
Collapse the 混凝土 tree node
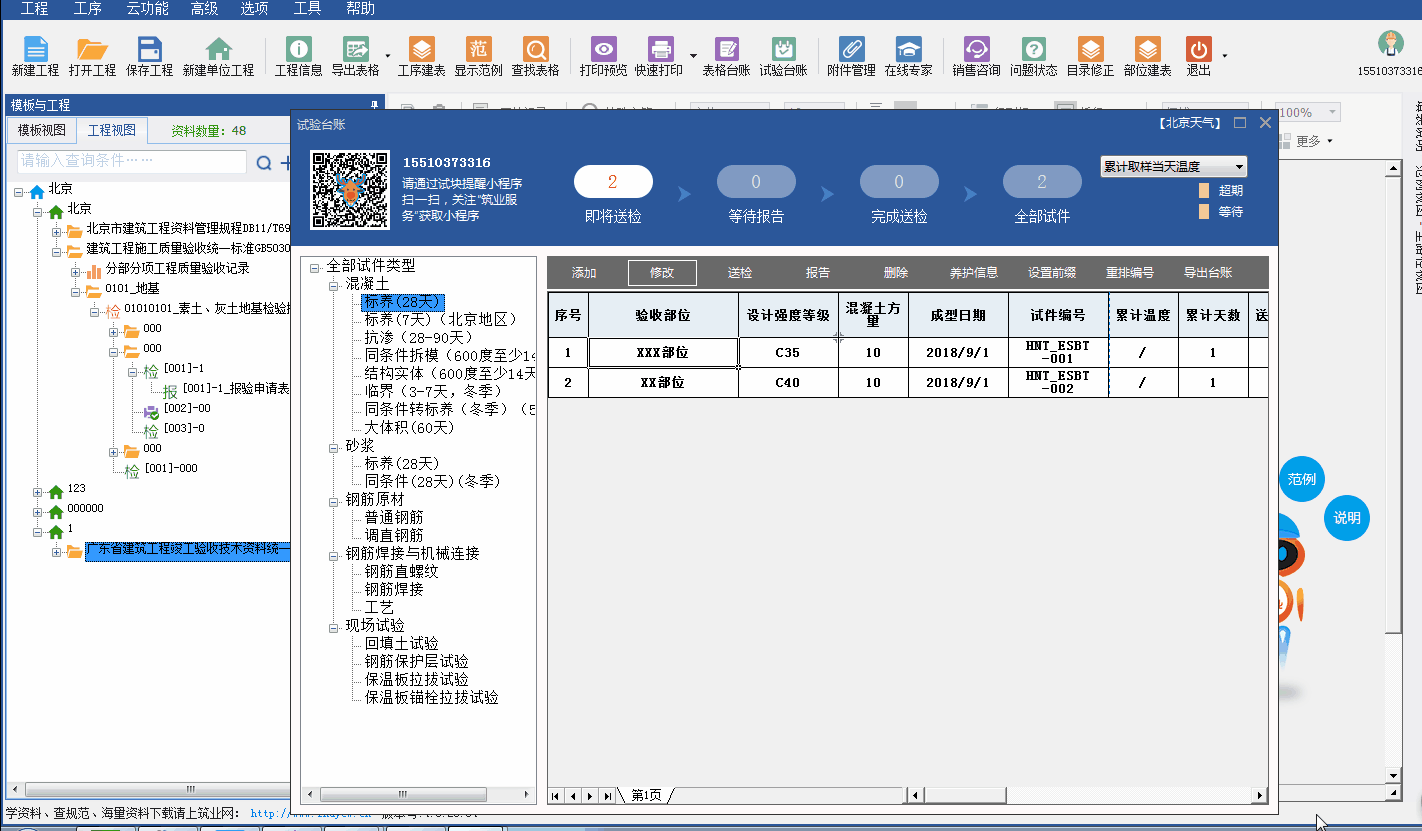point(335,285)
